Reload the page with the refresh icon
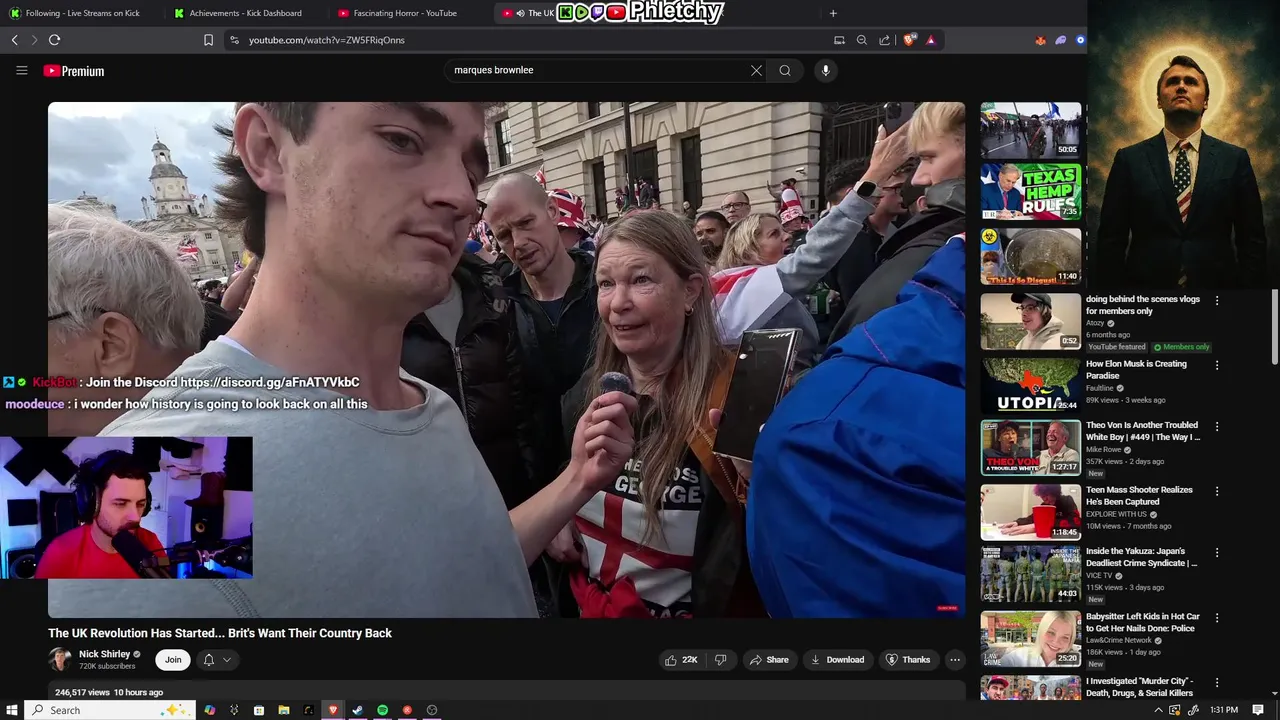 pyautogui.click(x=54, y=40)
